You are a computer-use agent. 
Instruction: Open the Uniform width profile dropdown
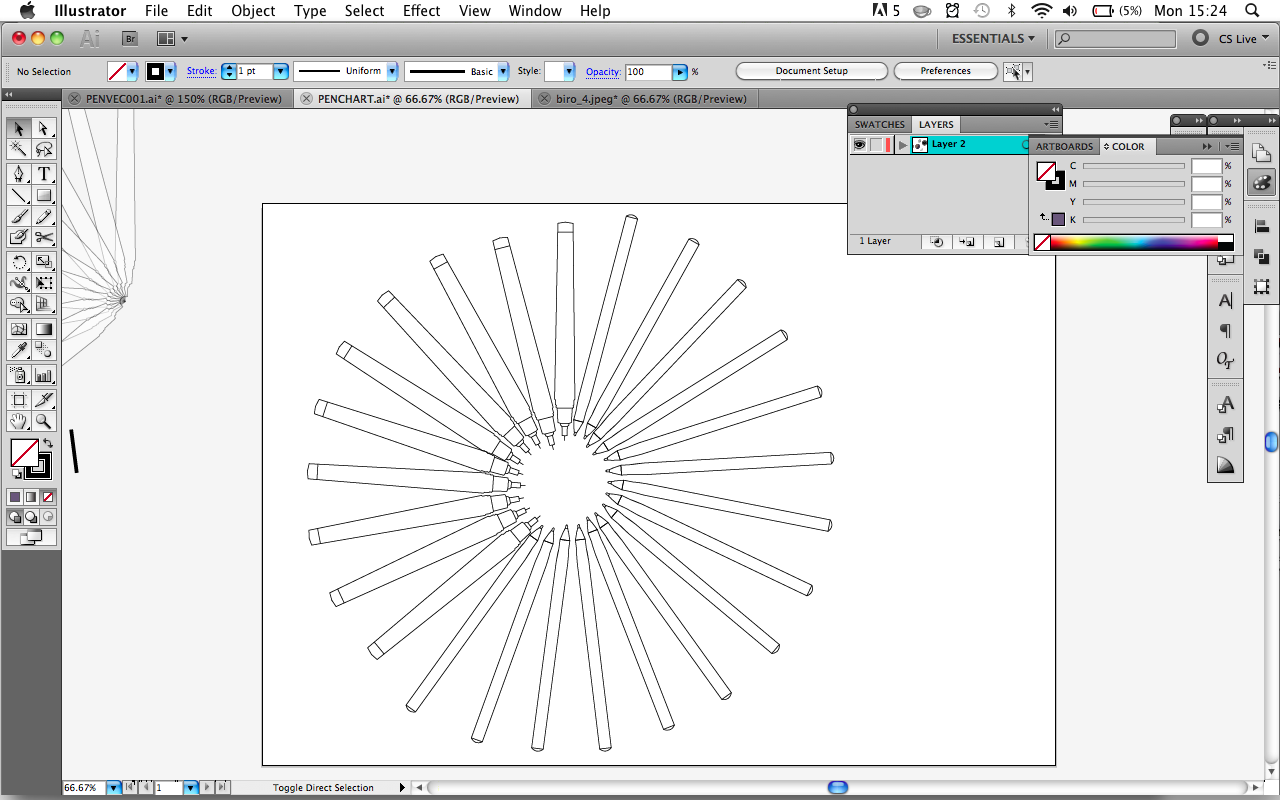[x=391, y=71]
